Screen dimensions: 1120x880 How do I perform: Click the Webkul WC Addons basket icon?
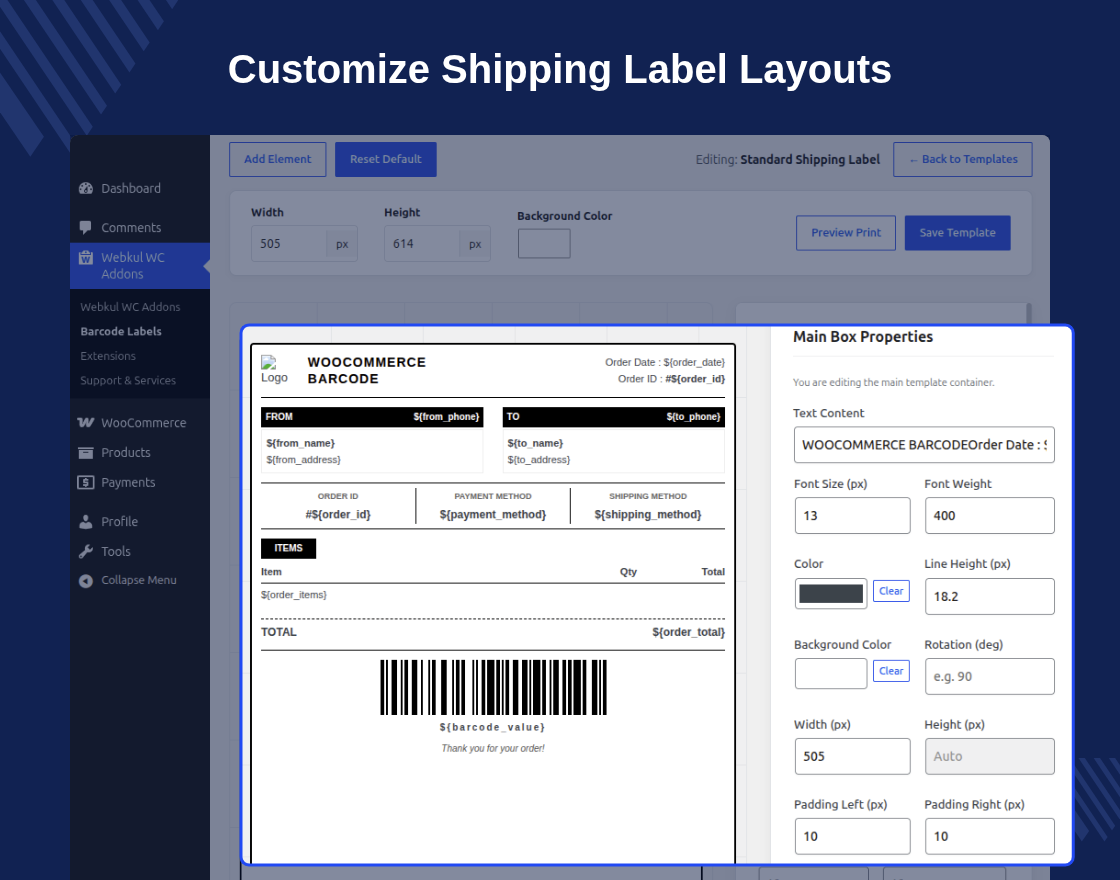click(x=86, y=258)
